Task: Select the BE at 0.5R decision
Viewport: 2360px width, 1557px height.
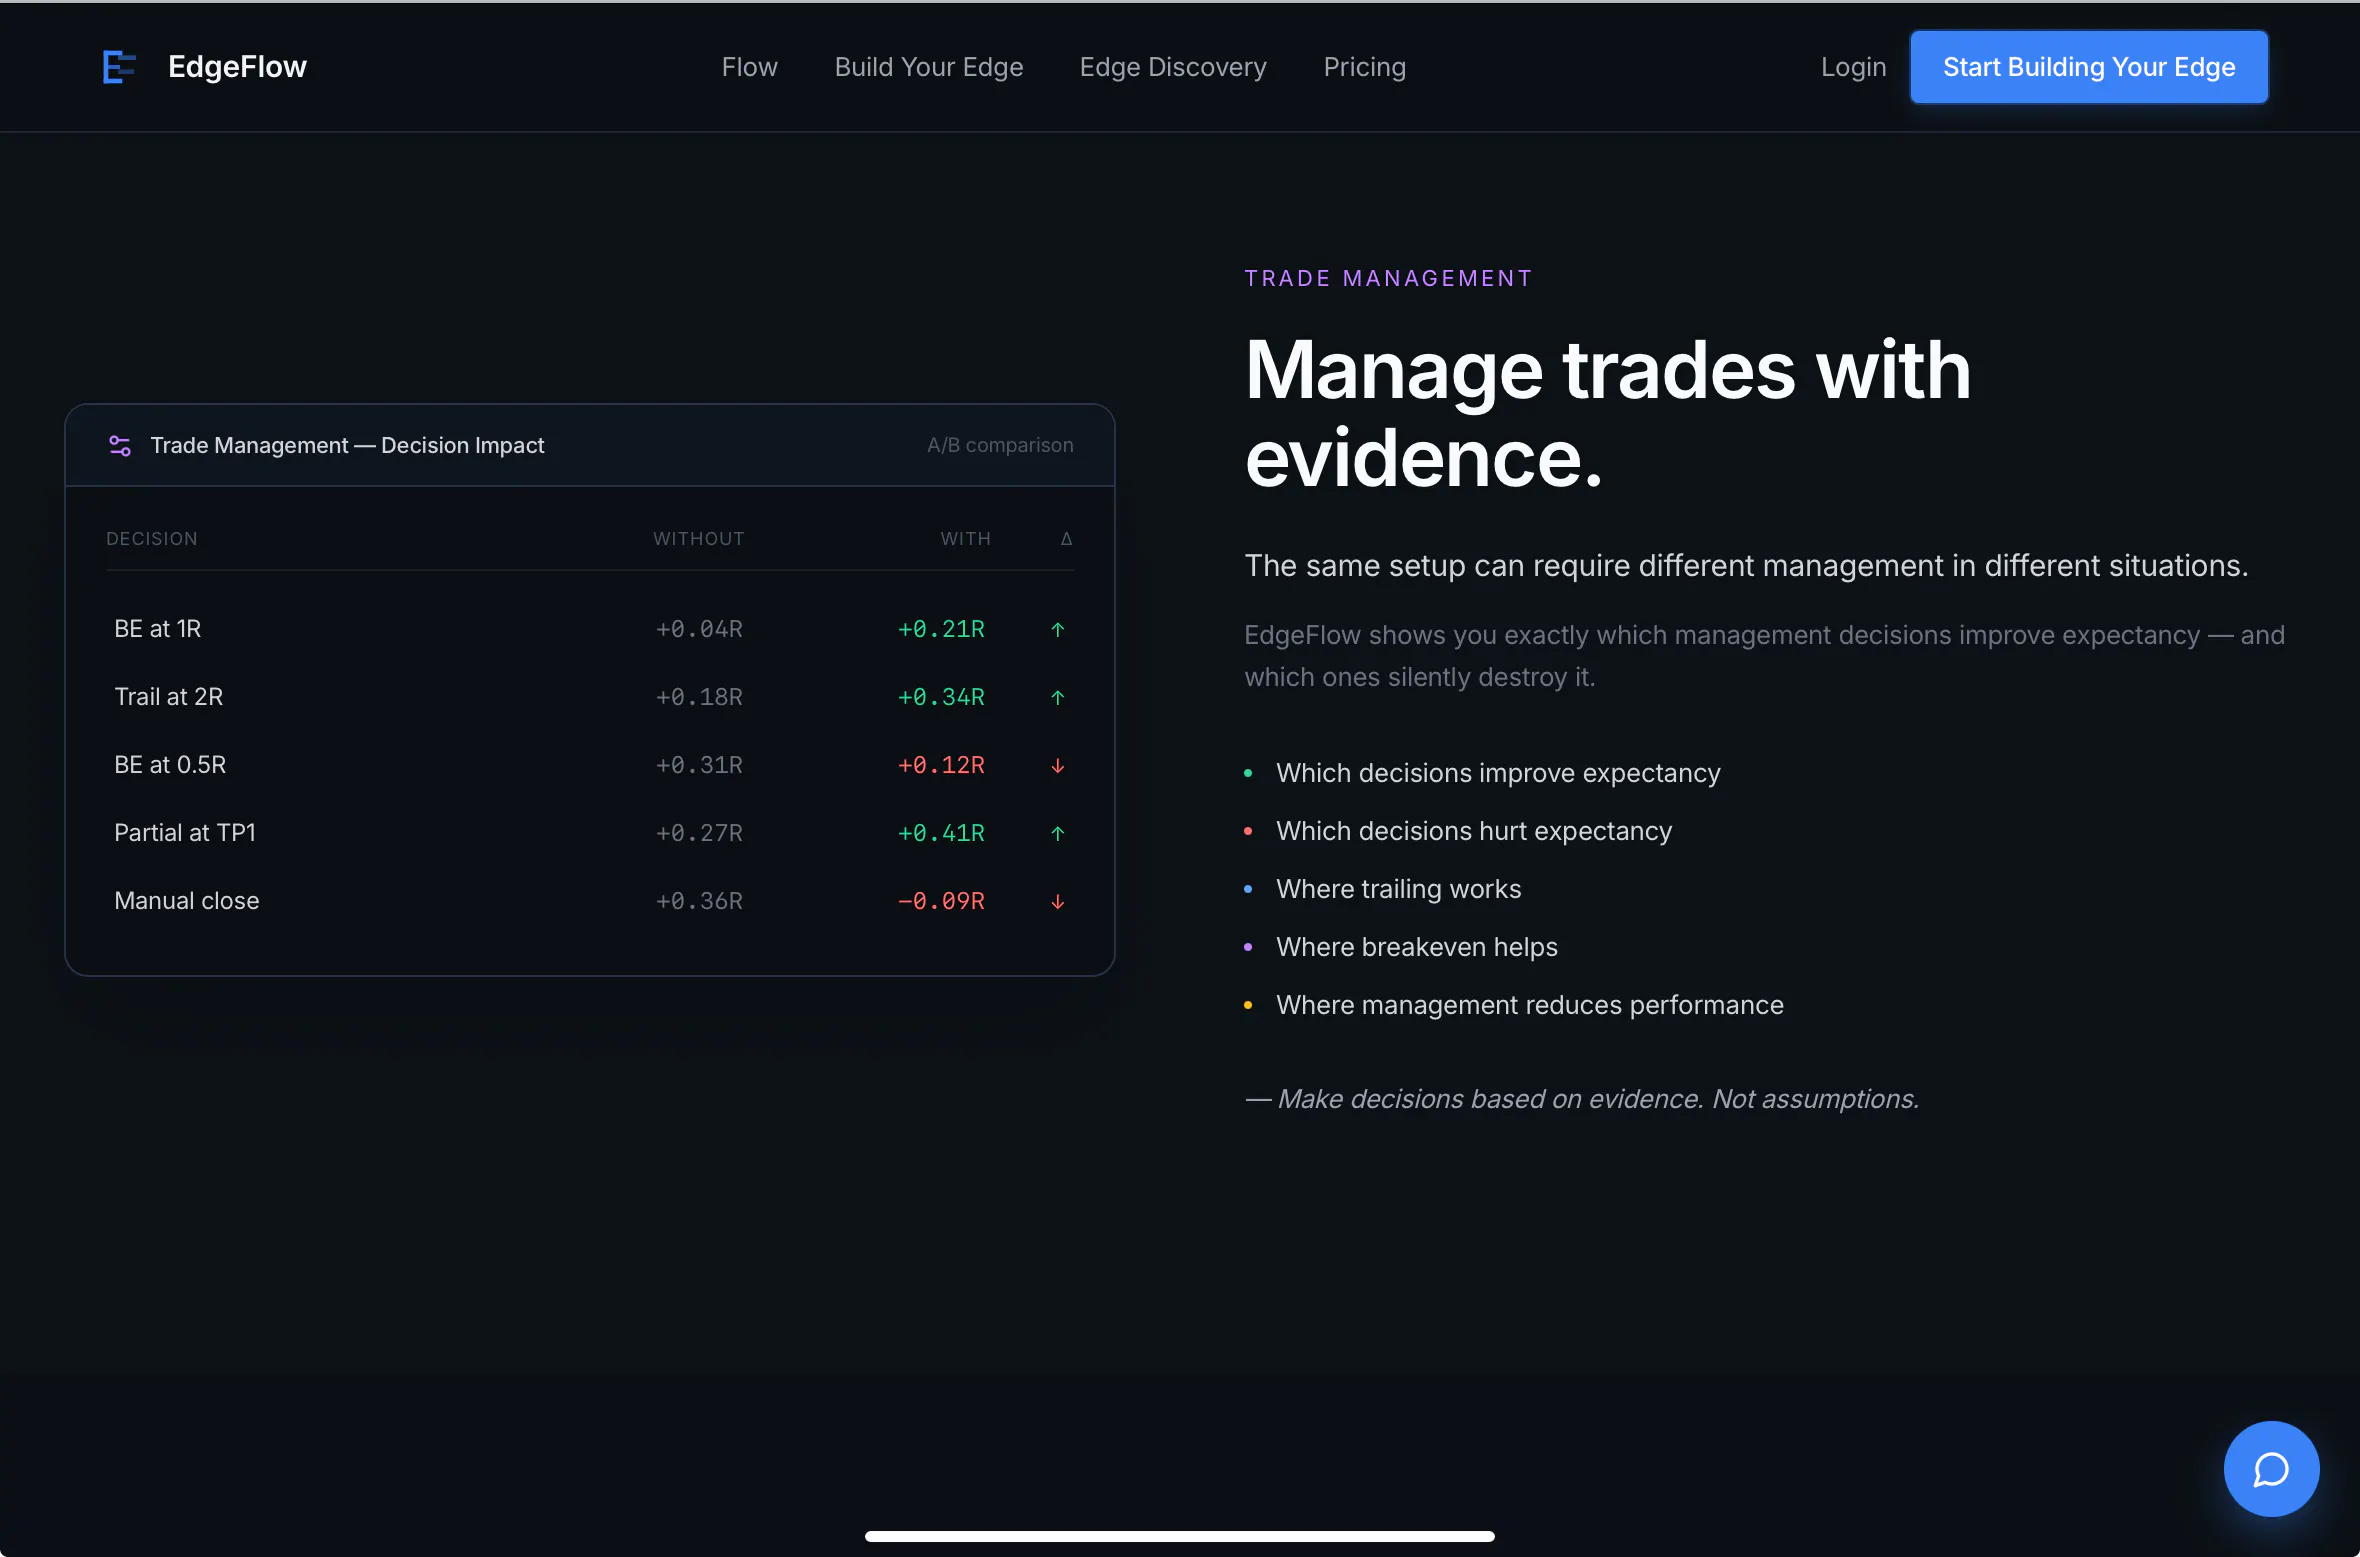Action: [170, 765]
